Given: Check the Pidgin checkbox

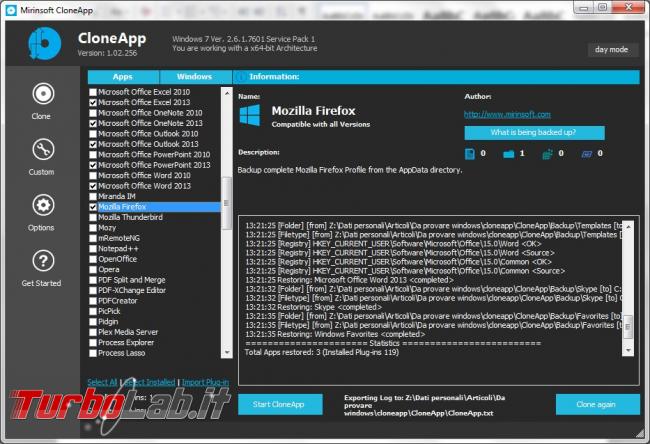Looking at the screenshot, I should [x=93, y=322].
